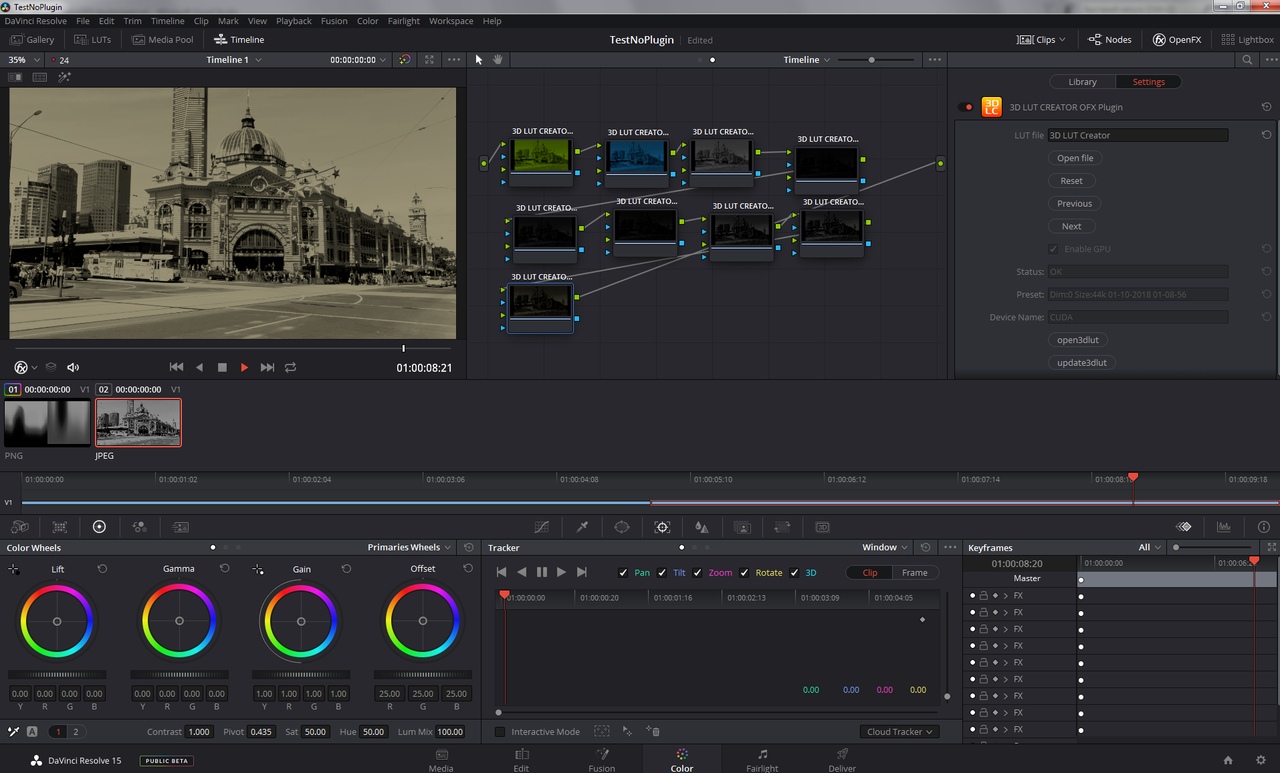
Task: Click the plugin Reset button
Action: tap(1071, 181)
